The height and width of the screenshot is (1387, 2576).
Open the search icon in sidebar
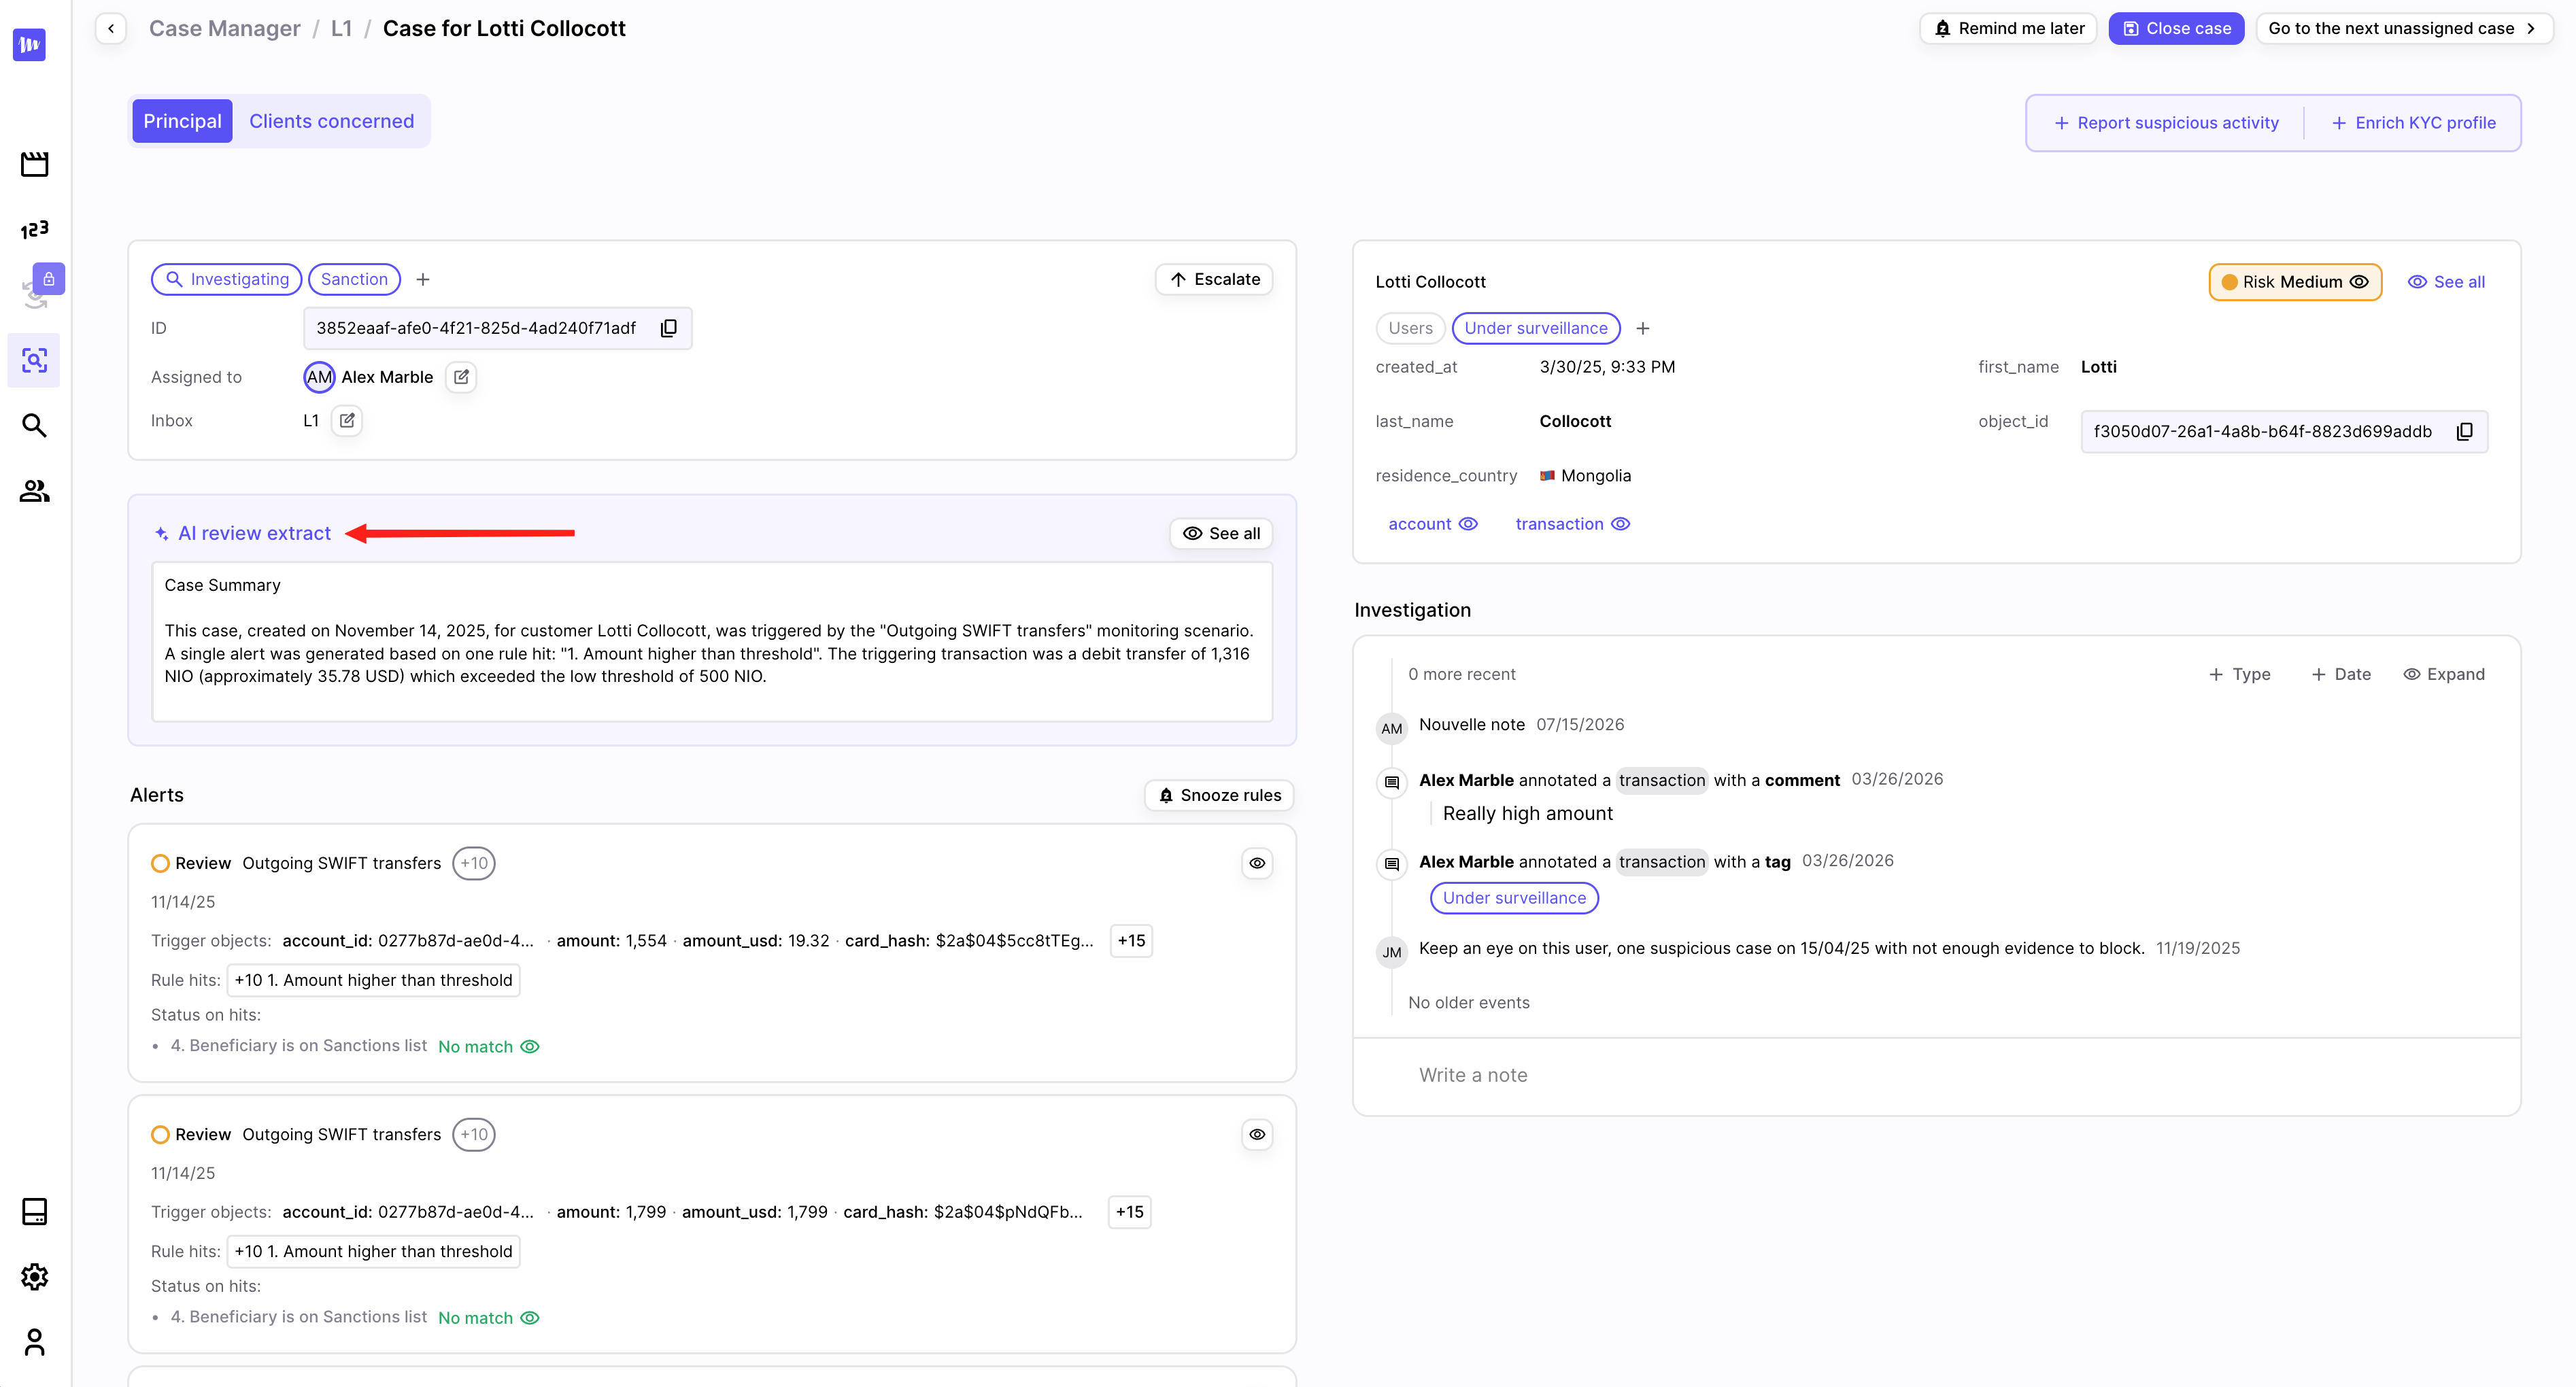click(x=34, y=426)
